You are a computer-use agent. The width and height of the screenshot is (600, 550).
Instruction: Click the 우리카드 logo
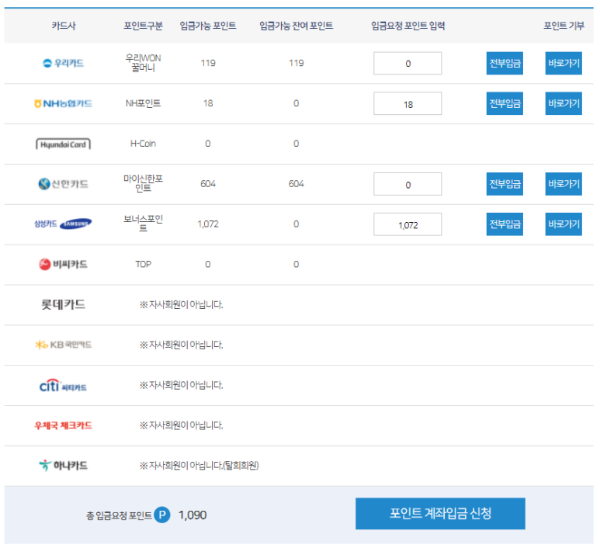tap(63, 63)
